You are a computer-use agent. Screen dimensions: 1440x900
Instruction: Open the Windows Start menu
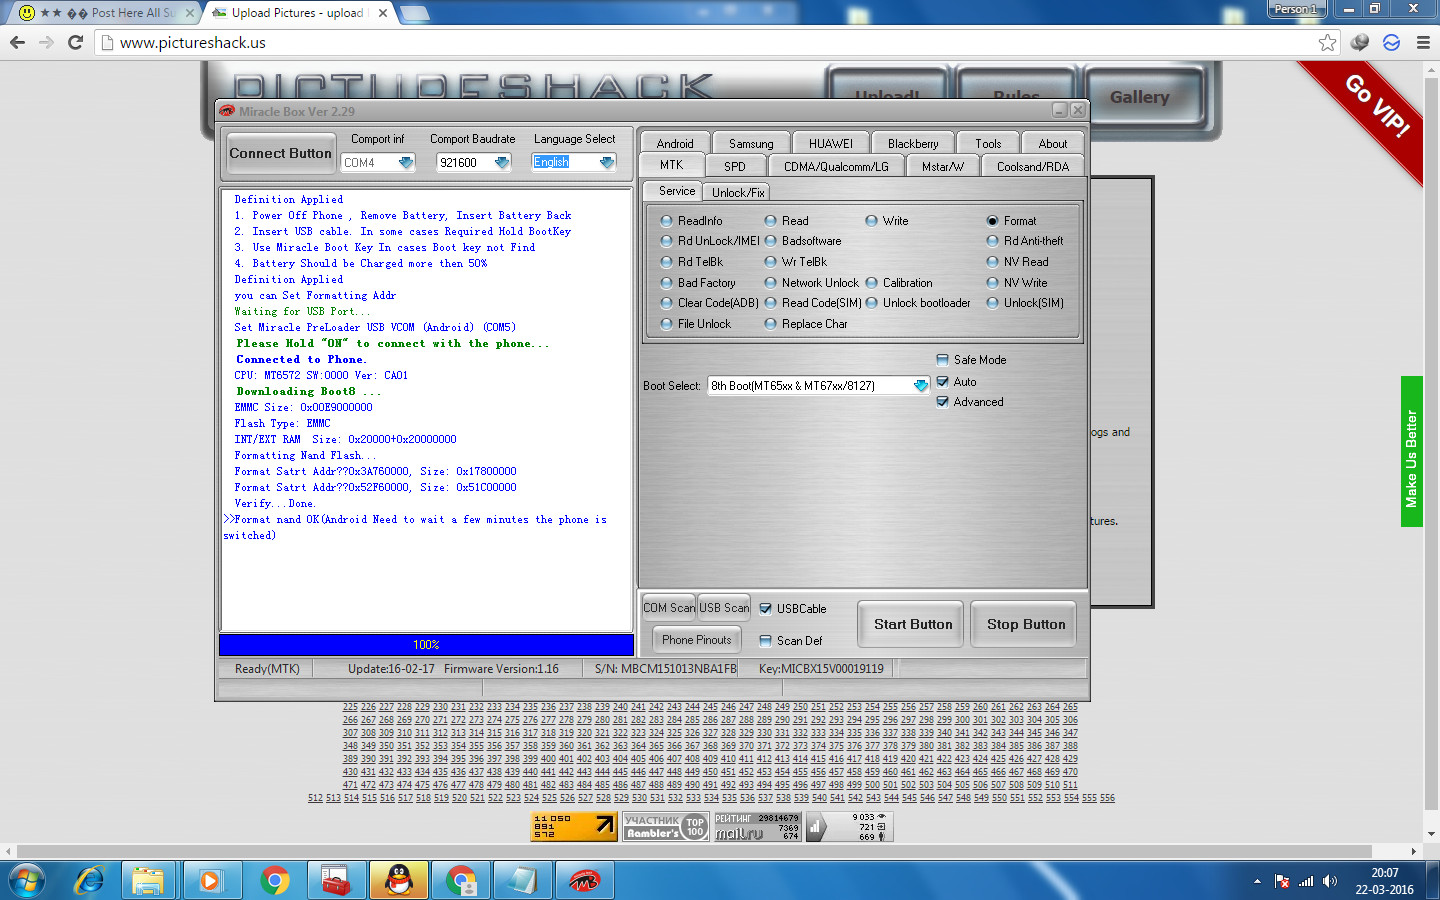pyautogui.click(x=26, y=881)
